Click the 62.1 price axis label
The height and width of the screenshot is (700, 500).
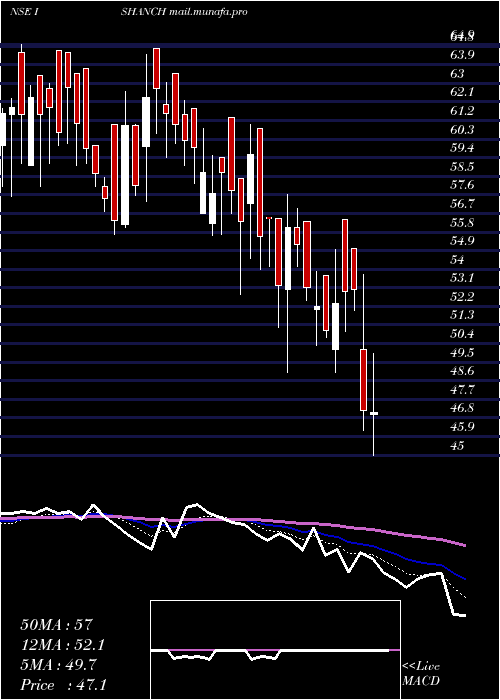[x=462, y=92]
